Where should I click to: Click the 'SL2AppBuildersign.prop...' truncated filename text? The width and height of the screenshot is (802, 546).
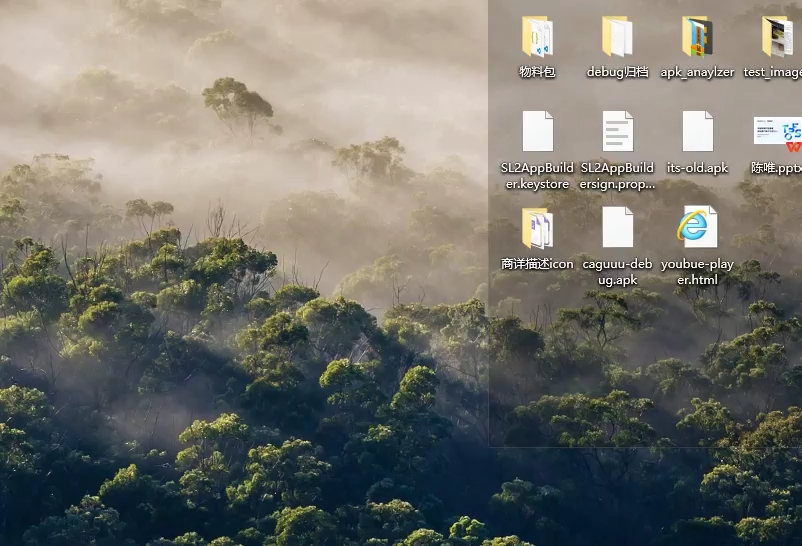tap(617, 176)
